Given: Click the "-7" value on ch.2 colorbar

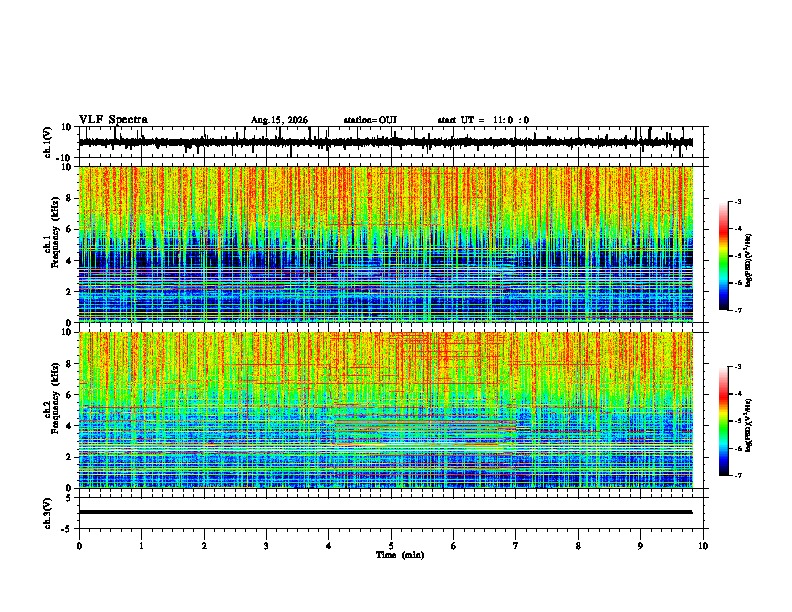Looking at the screenshot, I should (737, 475).
